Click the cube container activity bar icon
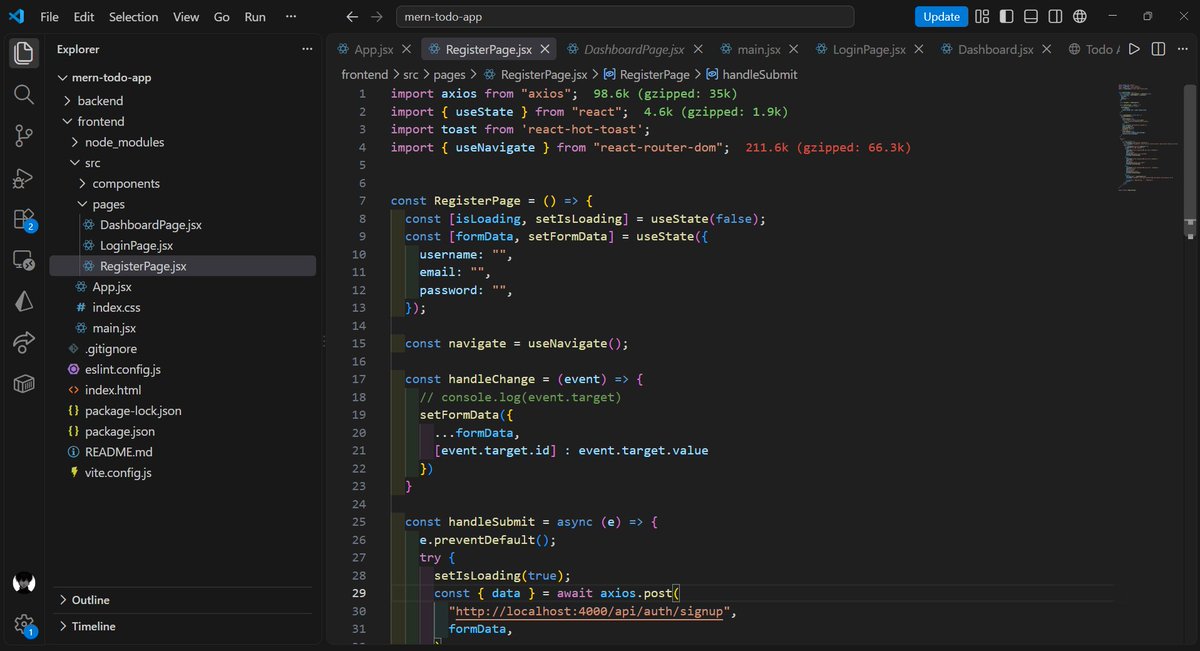Image resolution: width=1200 pixels, height=651 pixels. (24, 384)
